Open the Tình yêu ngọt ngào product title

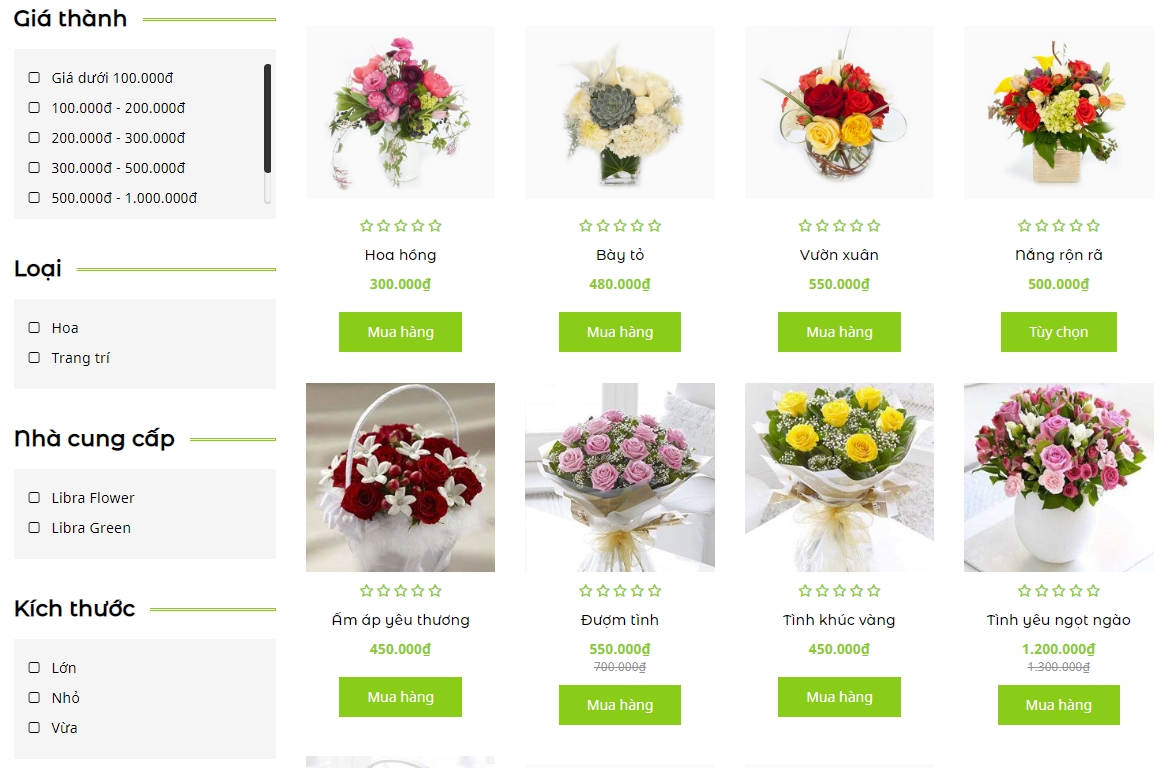click(1058, 620)
